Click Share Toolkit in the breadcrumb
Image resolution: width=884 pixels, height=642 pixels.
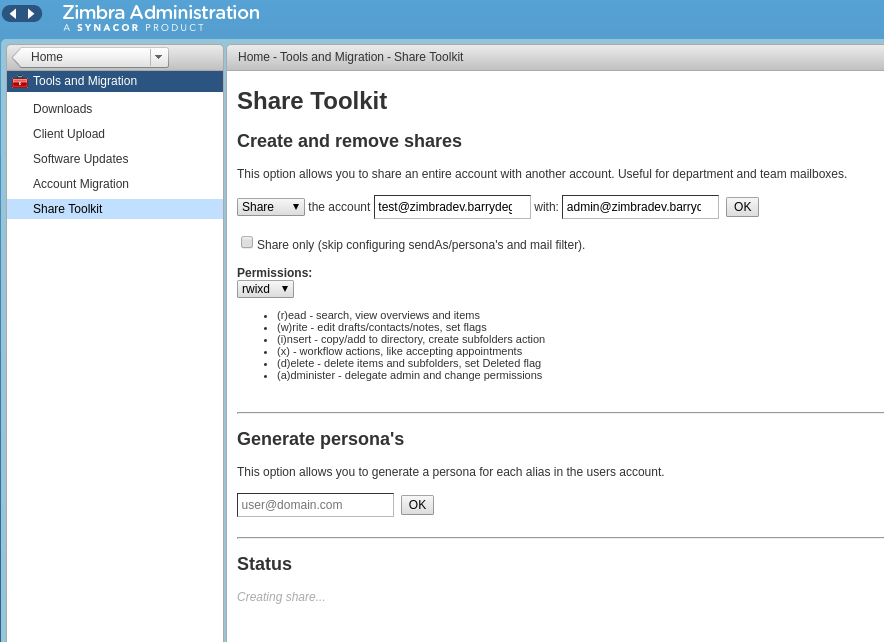coord(428,57)
